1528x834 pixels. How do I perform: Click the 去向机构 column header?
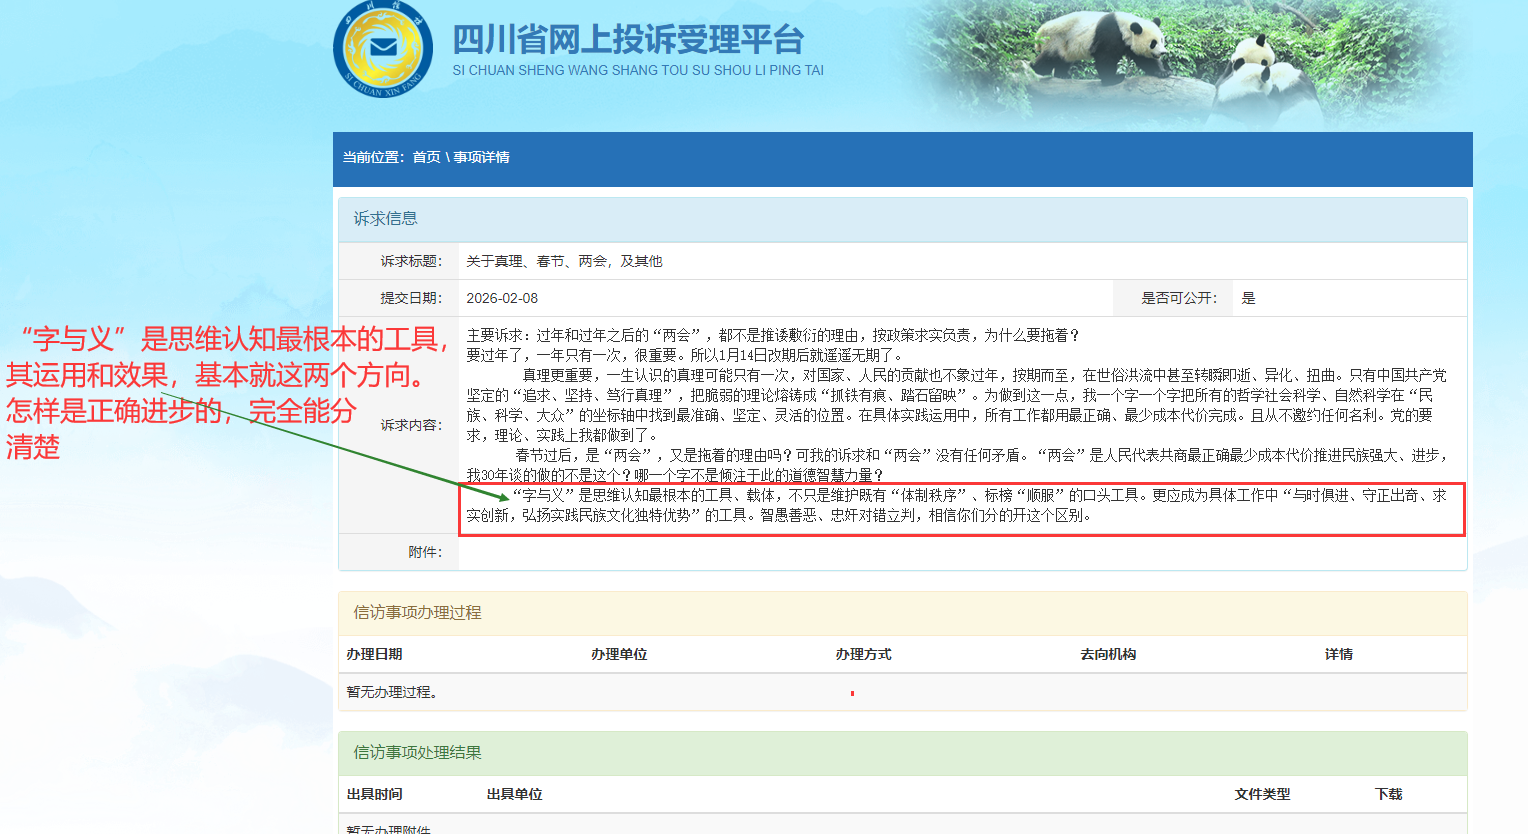[1108, 654]
